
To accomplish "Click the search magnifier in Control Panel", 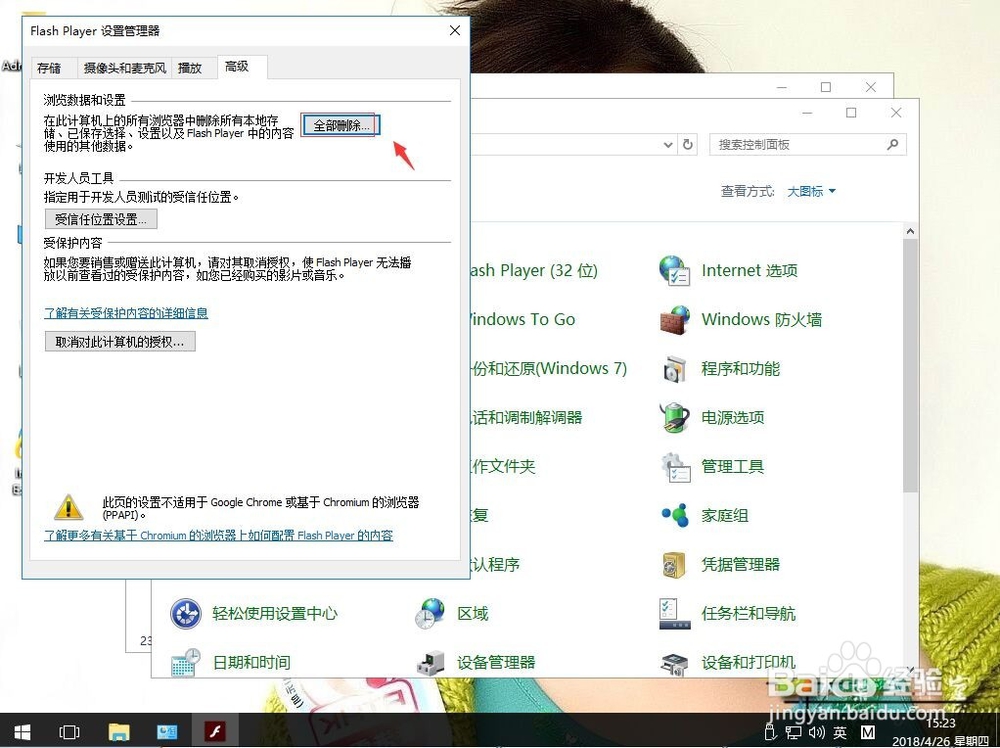I will pyautogui.click(x=892, y=144).
